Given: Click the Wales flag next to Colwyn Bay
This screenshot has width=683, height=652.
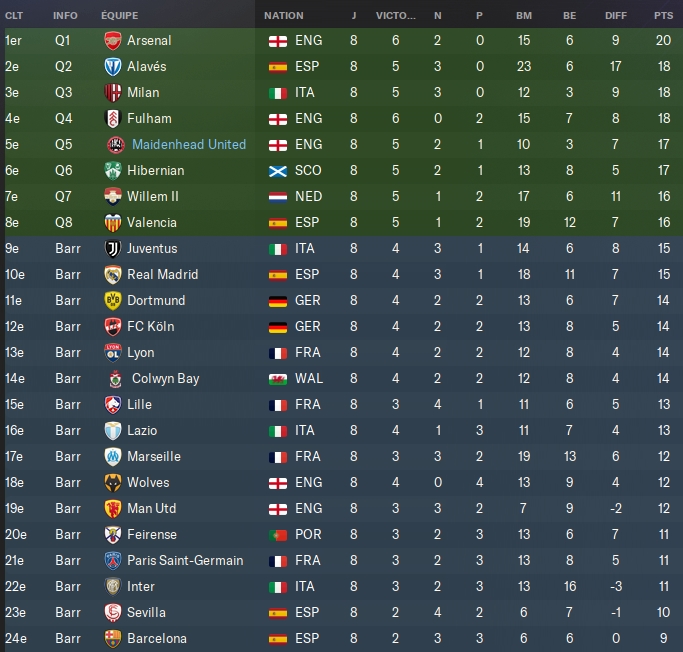Looking at the screenshot, I should [x=278, y=379].
